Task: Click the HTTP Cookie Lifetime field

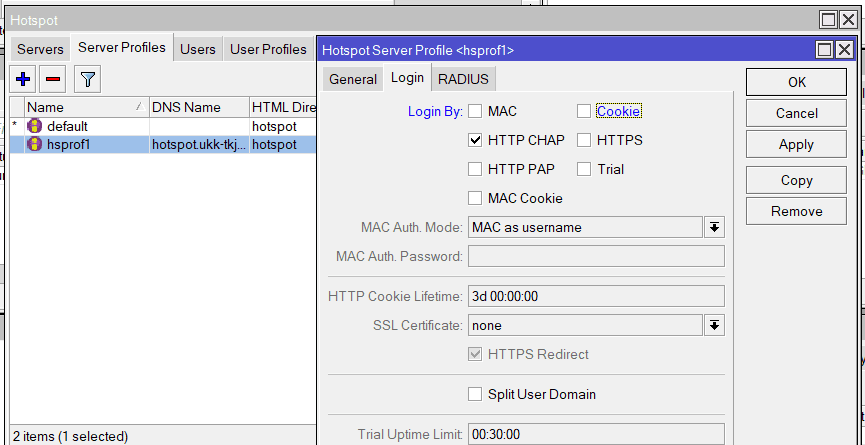Action: 595,296
